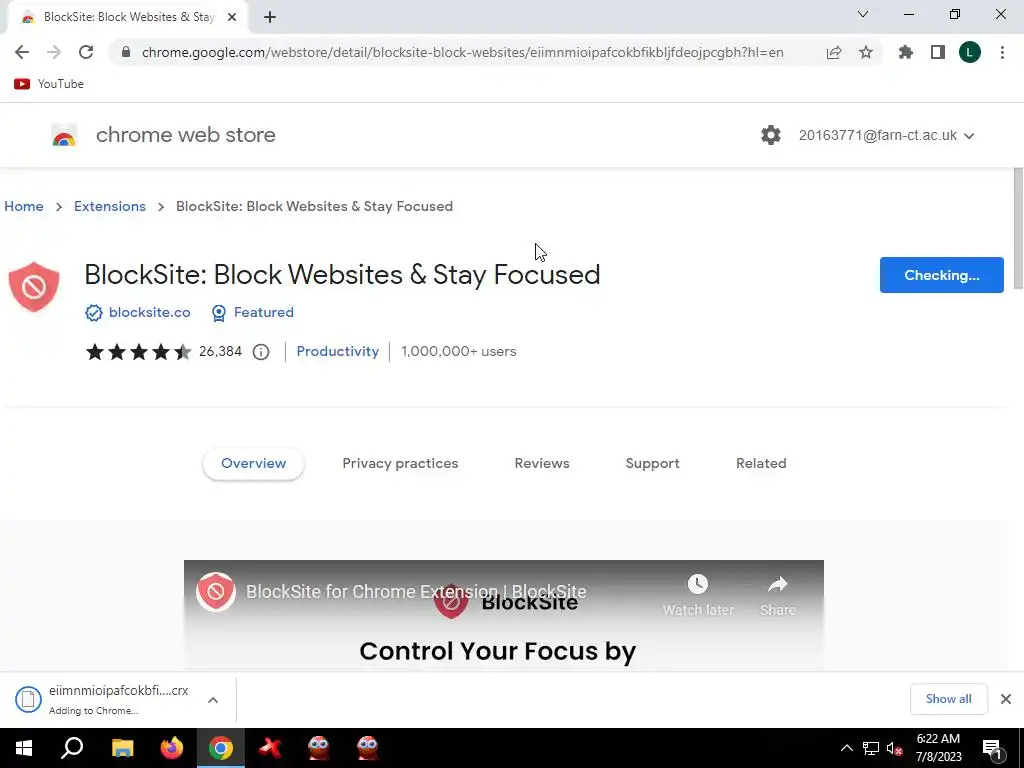Screen dimensions: 1024x768
Task: Go back to the previous page
Action: point(22,52)
